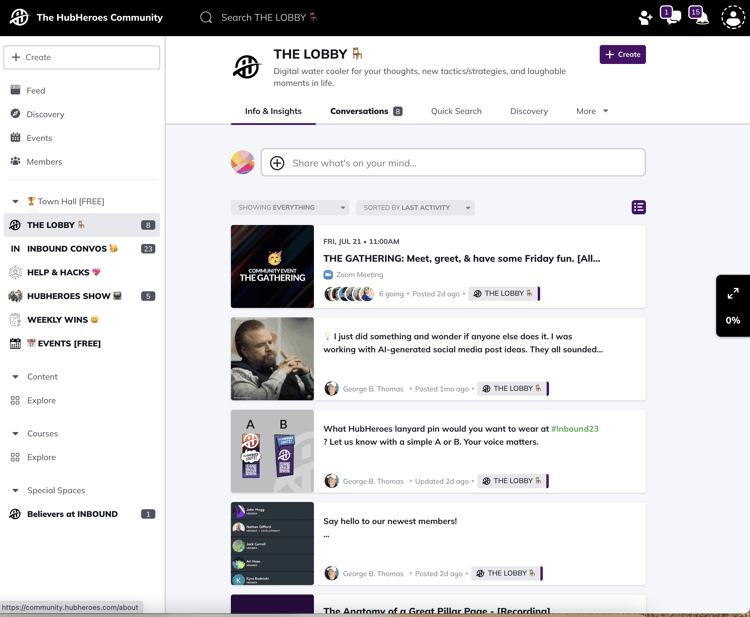Open Believers at INBOUND space
Viewport: 750px width, 617px height.
tap(81, 514)
